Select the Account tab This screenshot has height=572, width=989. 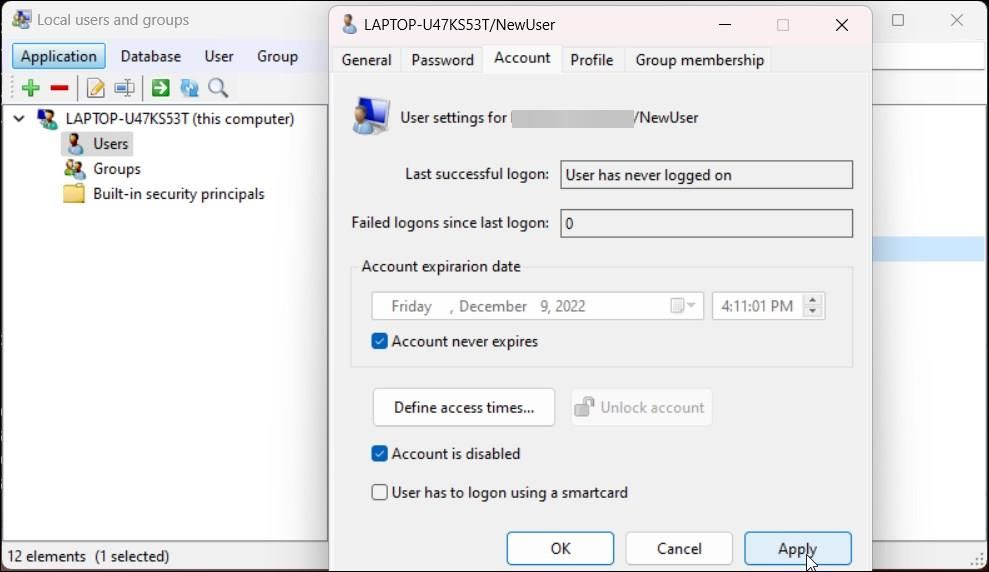[522, 58]
